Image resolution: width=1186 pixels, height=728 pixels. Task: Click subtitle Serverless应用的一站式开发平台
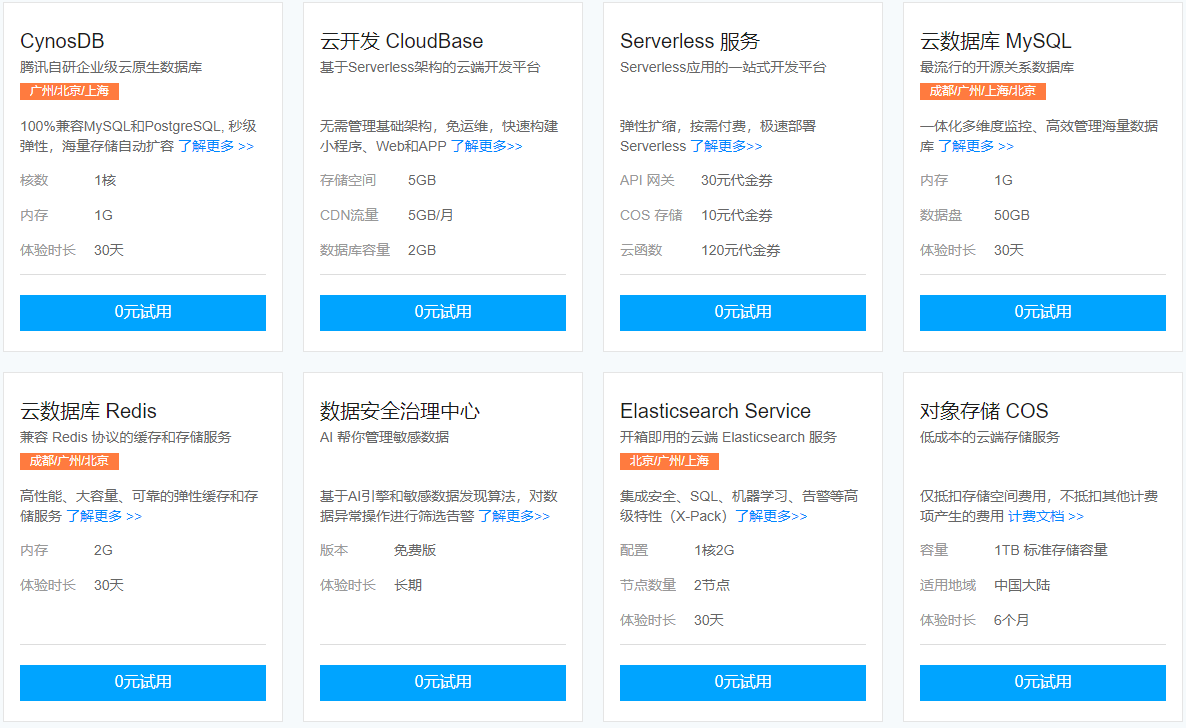(723, 67)
